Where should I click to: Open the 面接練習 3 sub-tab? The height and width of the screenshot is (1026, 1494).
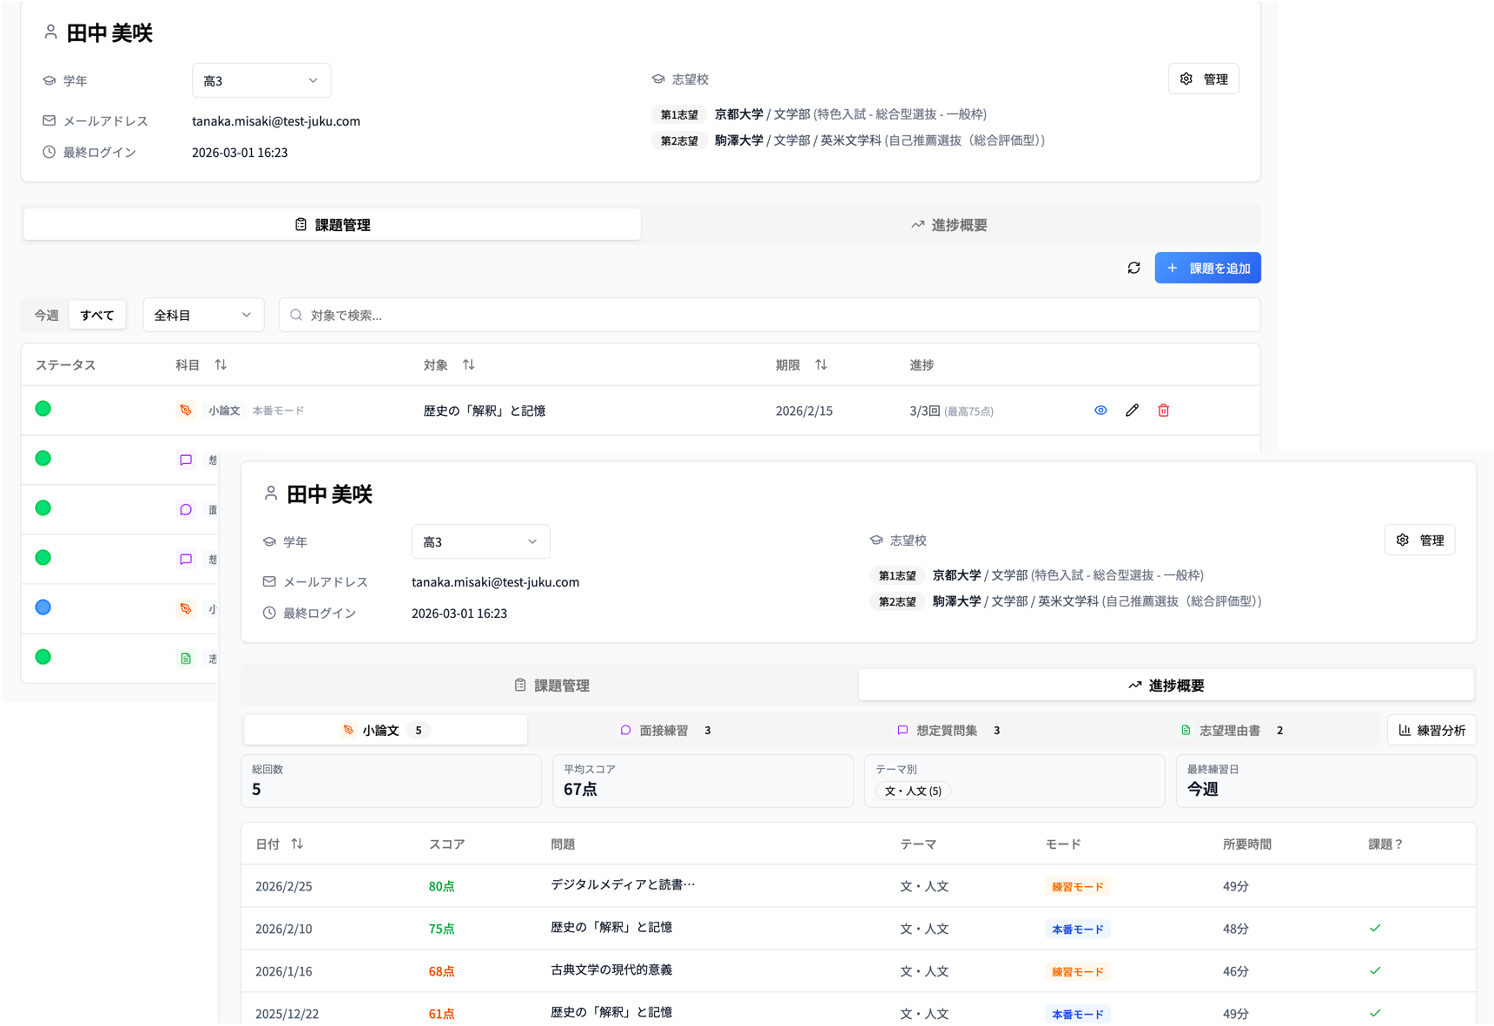click(665, 730)
